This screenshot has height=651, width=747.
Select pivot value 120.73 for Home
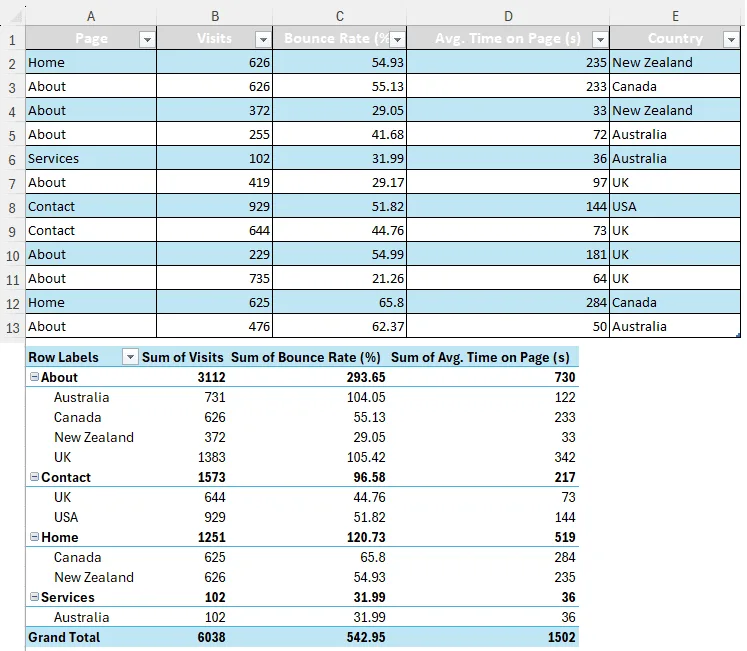[366, 537]
